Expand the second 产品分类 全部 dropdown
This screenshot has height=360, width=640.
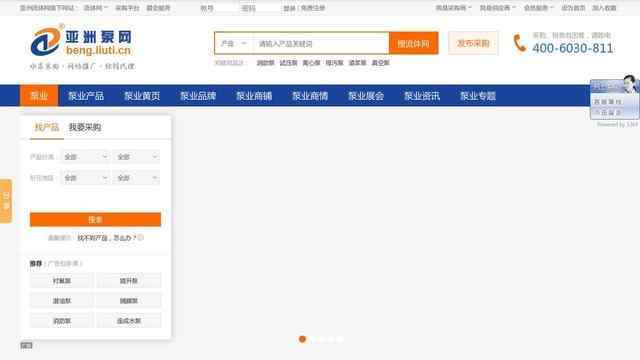tap(136, 157)
